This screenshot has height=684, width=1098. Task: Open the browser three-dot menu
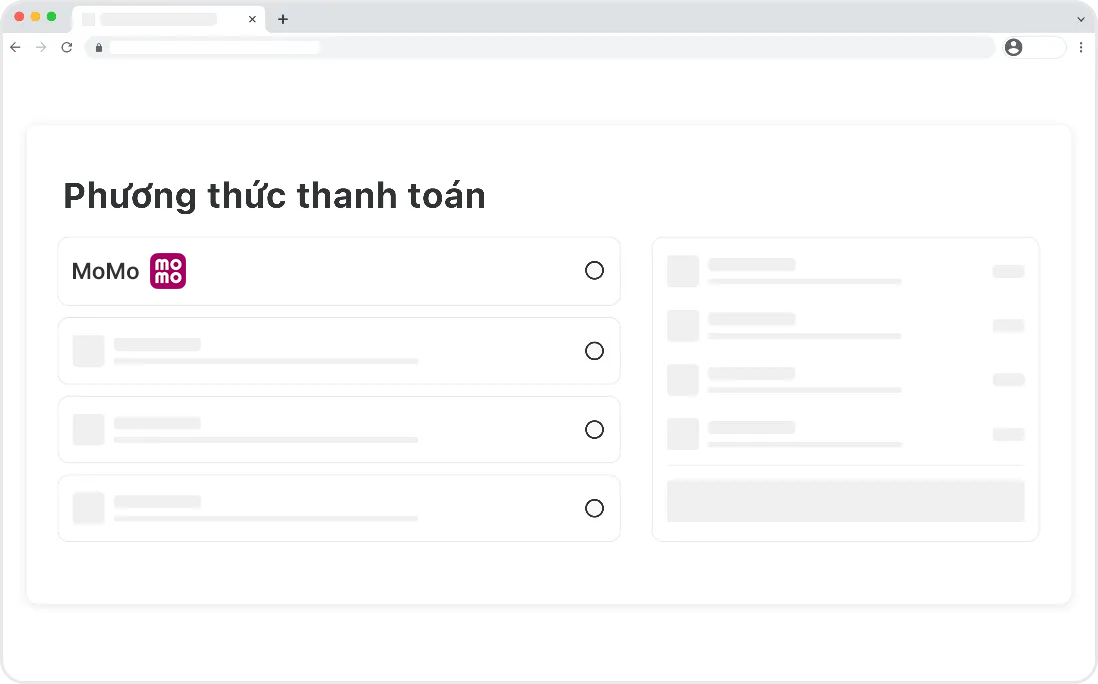tap(1081, 47)
